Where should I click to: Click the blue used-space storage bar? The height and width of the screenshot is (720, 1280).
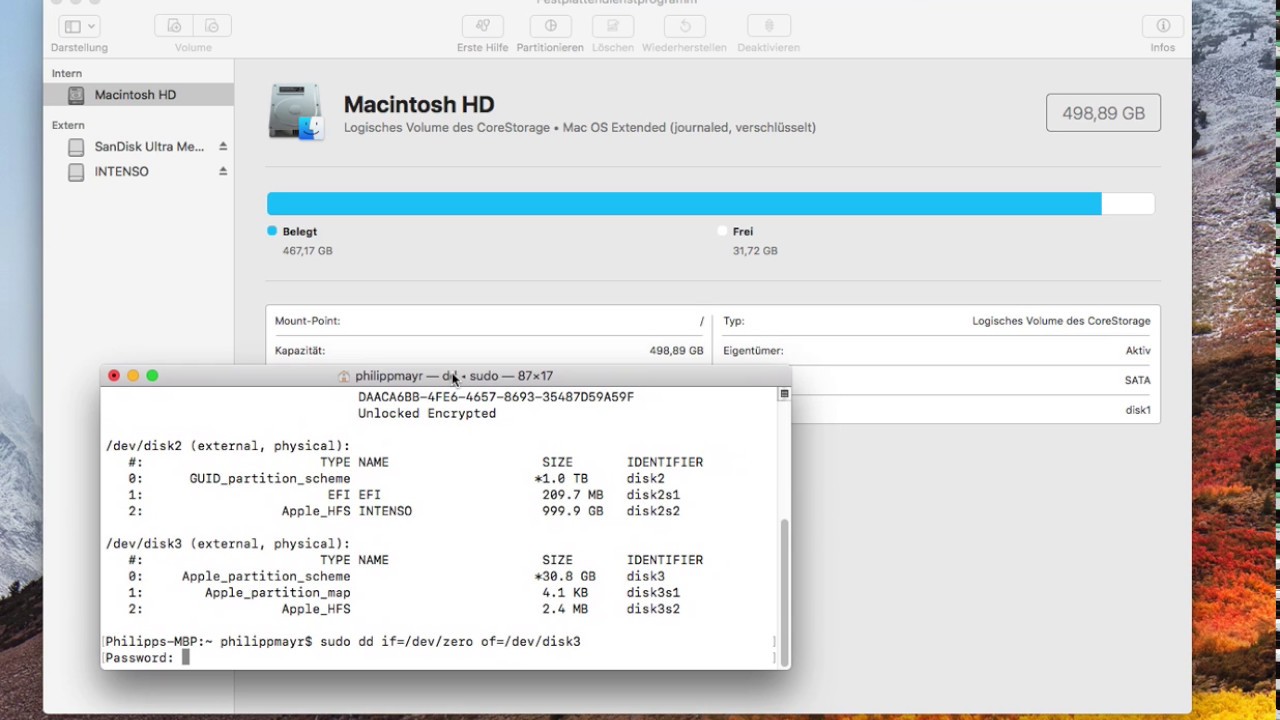[684, 204]
